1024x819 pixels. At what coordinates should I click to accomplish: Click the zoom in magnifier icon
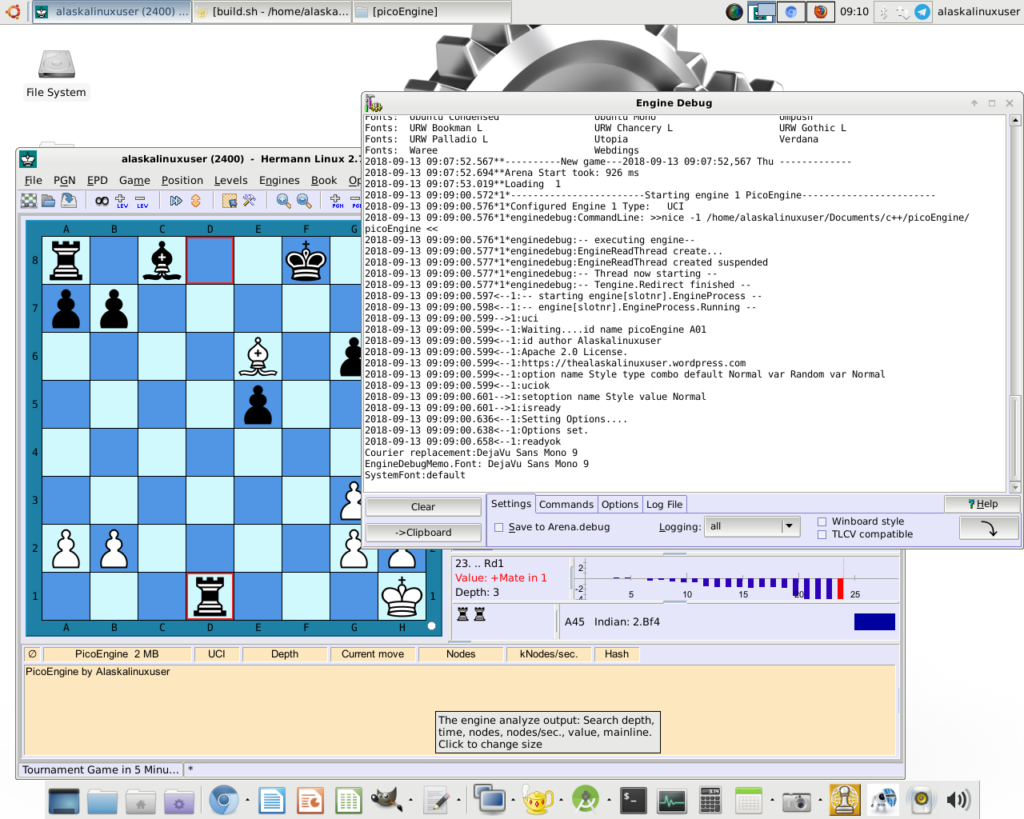click(284, 201)
